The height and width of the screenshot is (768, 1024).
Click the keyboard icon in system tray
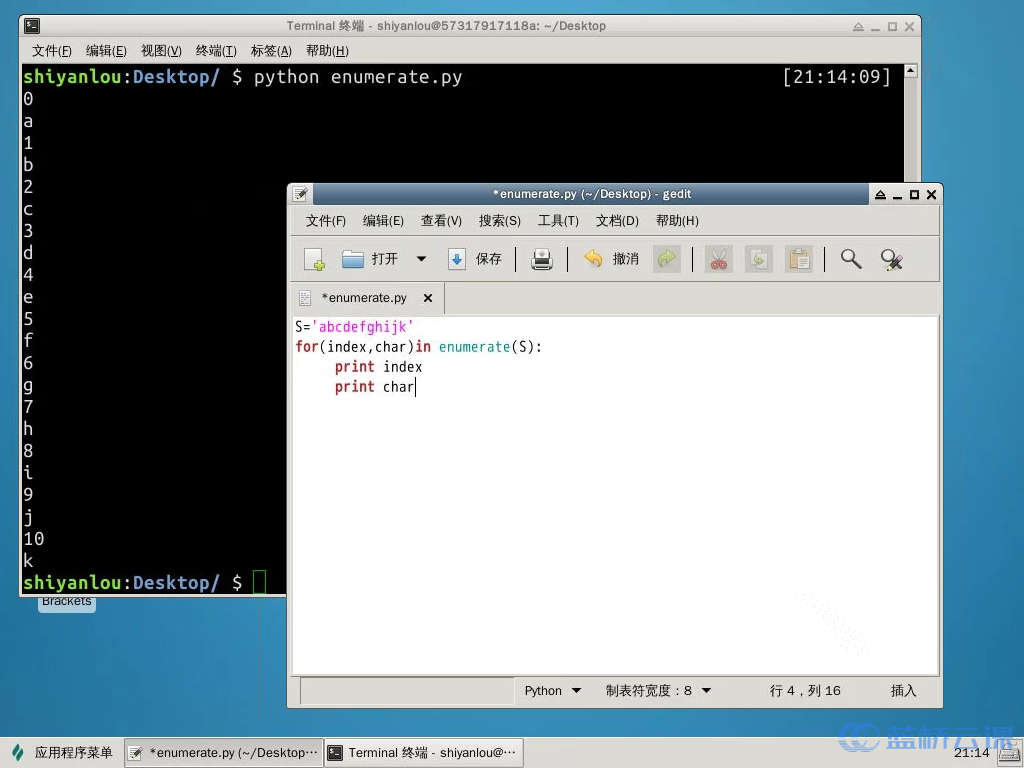coord(1009,754)
